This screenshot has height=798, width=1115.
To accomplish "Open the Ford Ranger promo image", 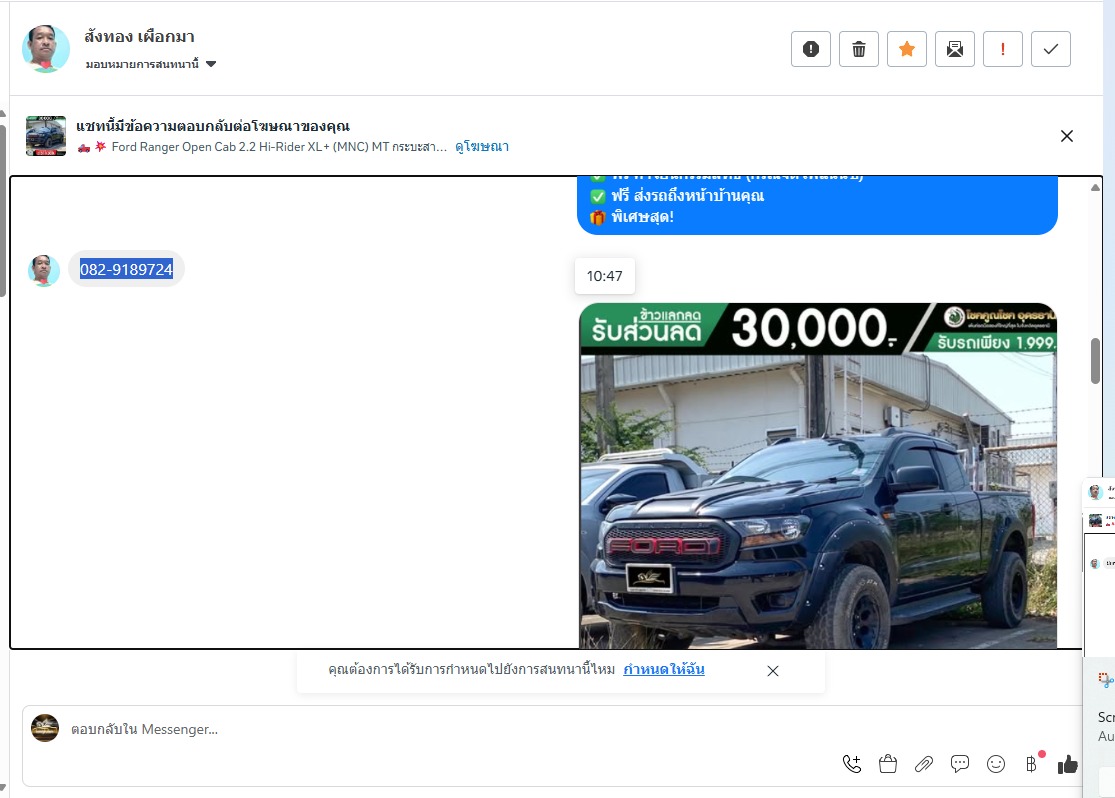I will 818,476.
